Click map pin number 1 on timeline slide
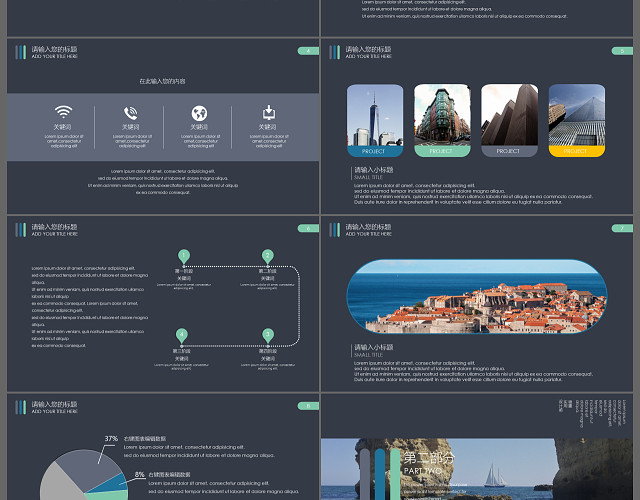Viewport: 640px width, 500px height. [184, 257]
